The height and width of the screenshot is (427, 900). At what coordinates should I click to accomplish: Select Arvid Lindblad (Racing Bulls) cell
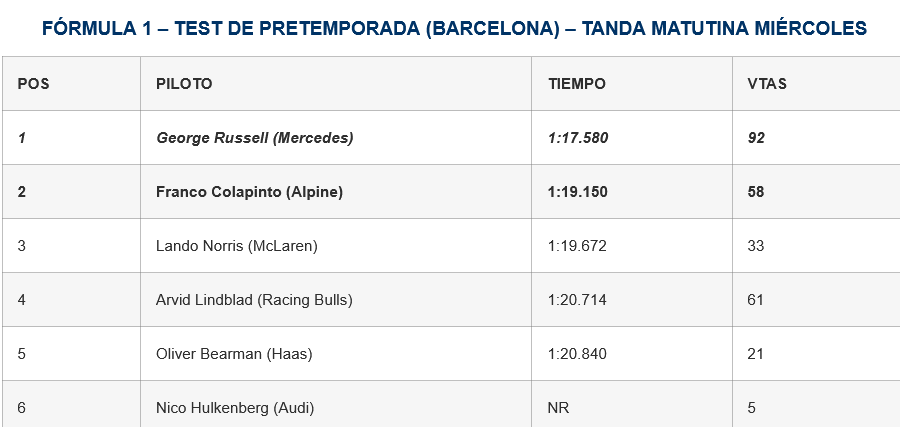pos(254,300)
